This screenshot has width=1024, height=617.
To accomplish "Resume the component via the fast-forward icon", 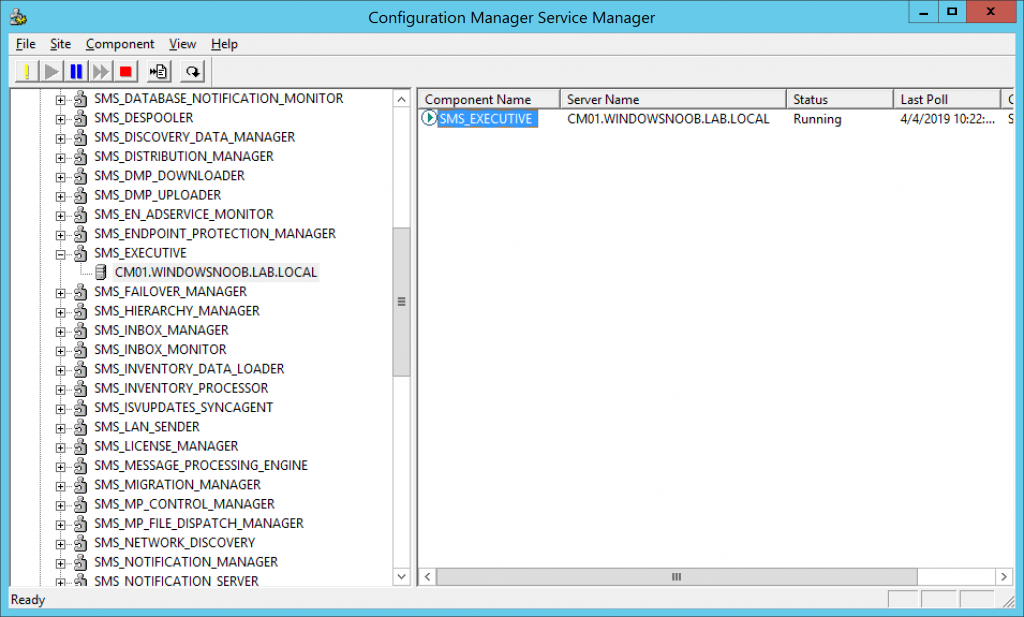I will [99, 70].
